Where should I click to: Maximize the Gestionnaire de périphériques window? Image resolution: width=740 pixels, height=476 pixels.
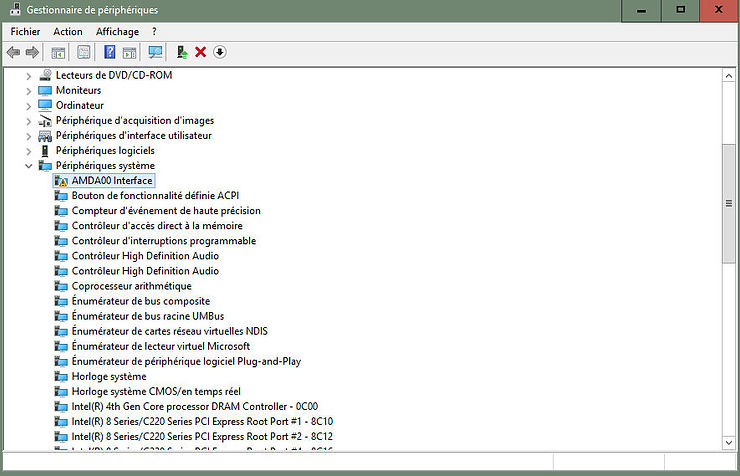click(680, 10)
